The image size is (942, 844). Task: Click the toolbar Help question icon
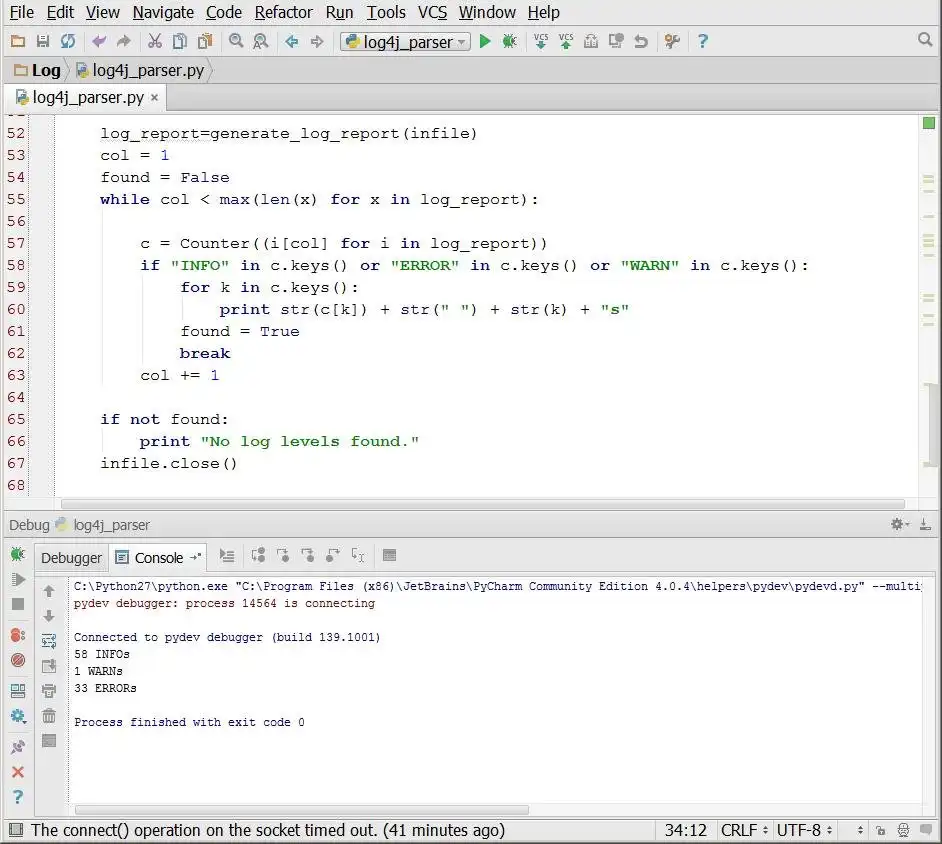tap(703, 41)
